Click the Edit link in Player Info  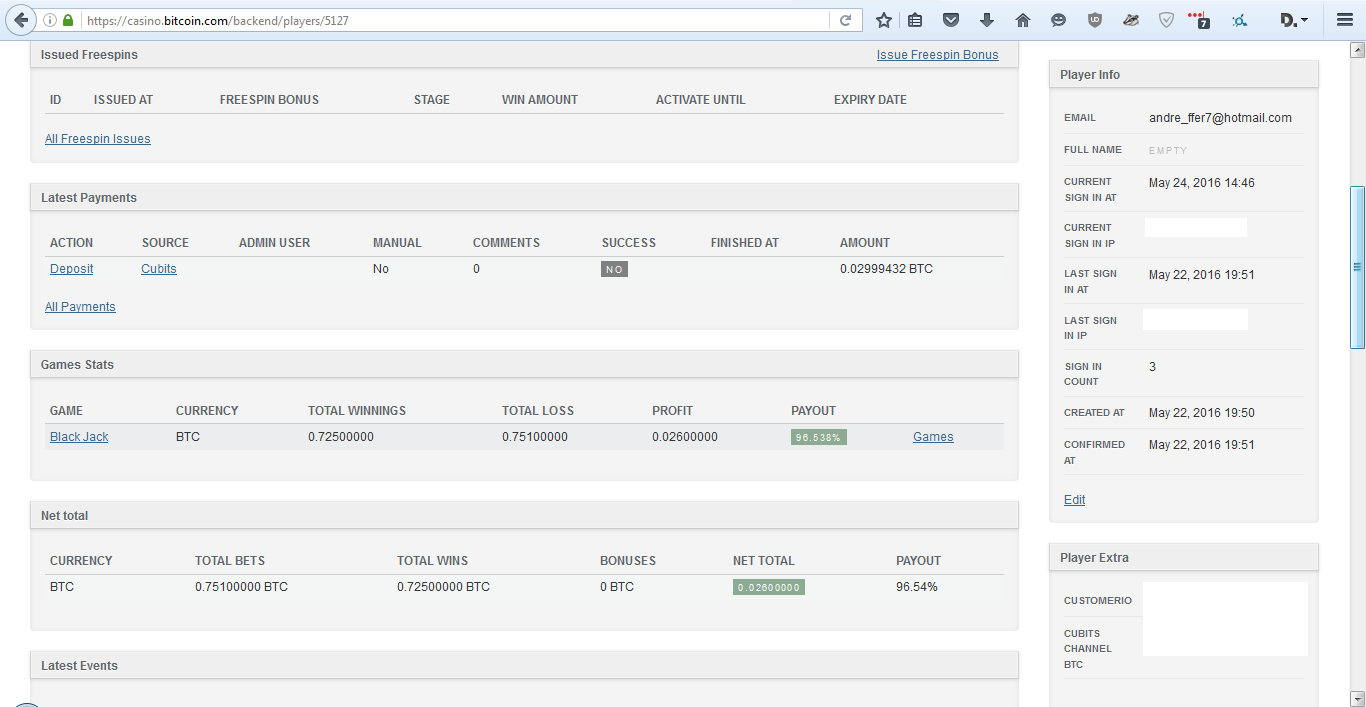[1074, 500]
